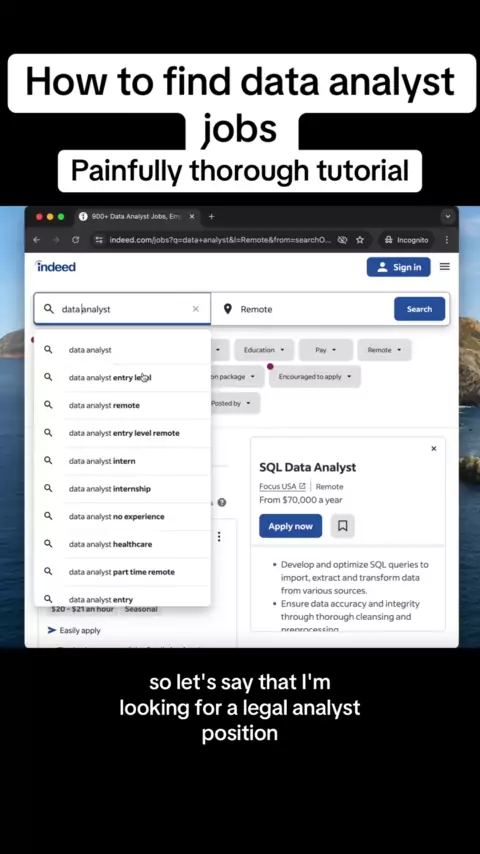The image size is (480, 854).
Task: Select suggestion 'data analyst healthcare'
Action: point(123,544)
